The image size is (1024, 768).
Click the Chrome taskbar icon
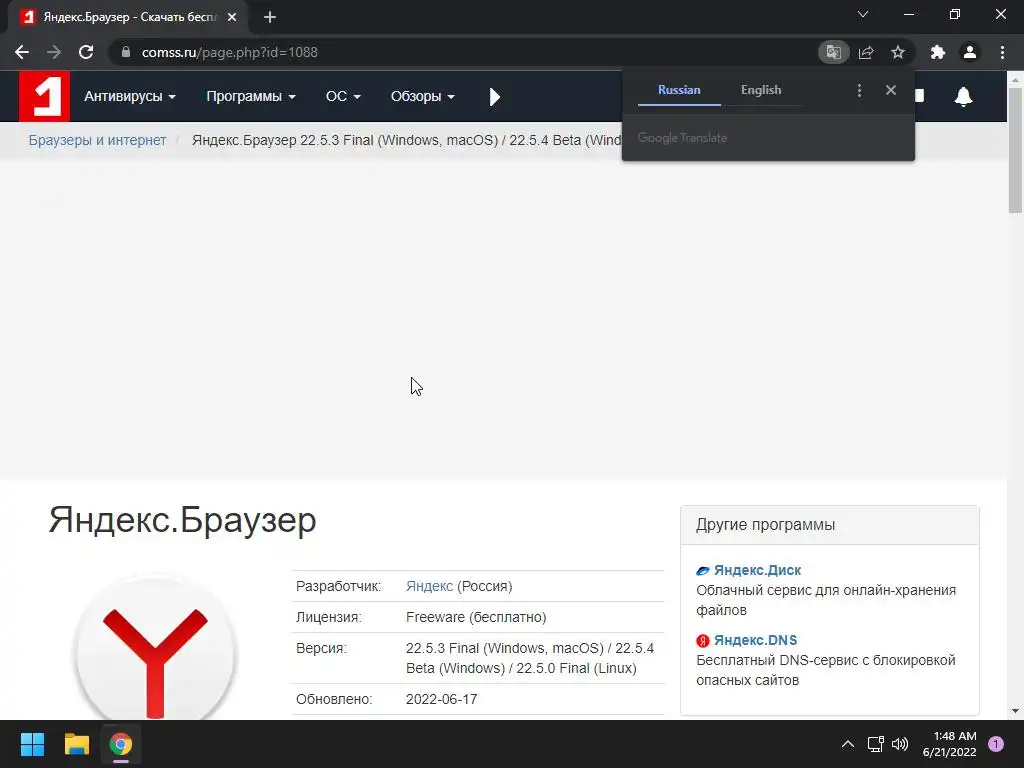121,744
